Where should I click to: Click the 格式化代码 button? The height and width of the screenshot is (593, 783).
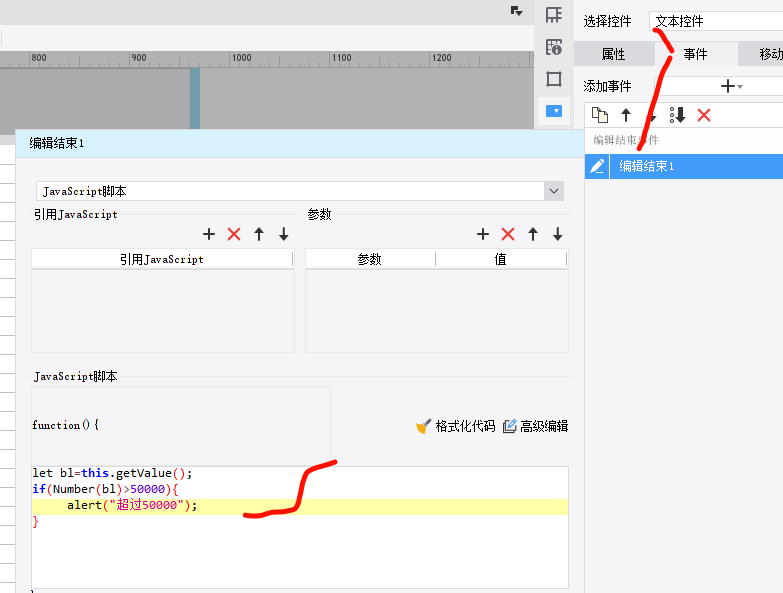455,426
